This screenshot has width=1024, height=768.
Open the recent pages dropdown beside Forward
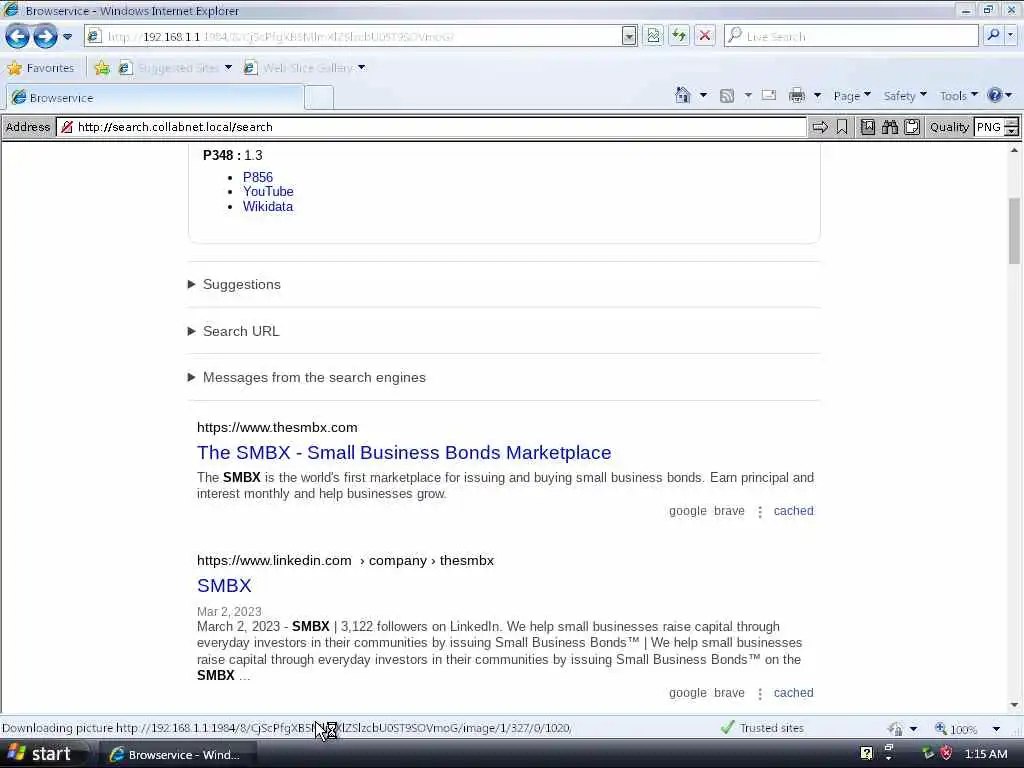point(67,37)
